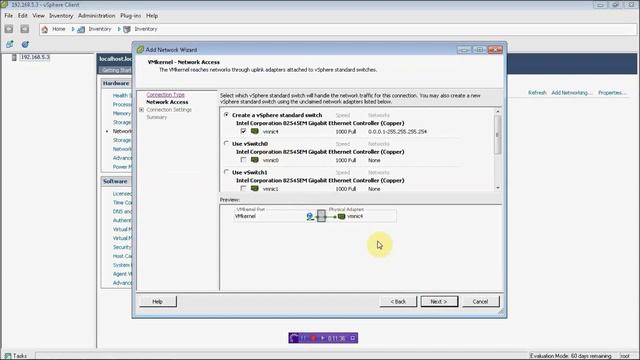
Task: Click Network Access wizard step label
Action: click(167, 102)
